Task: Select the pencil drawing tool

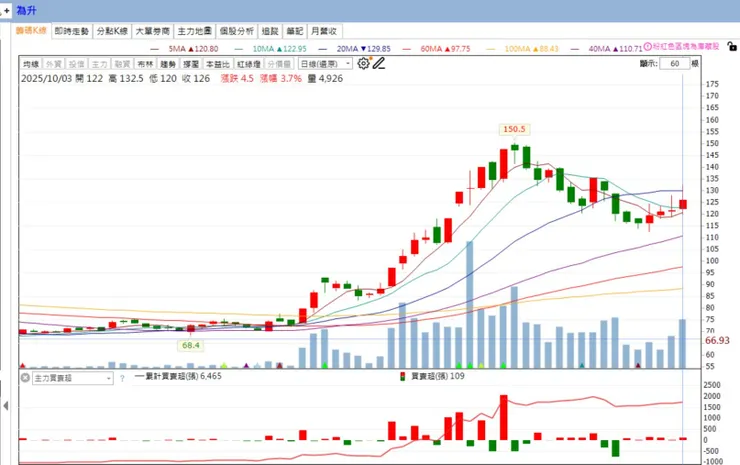Action: (378, 63)
